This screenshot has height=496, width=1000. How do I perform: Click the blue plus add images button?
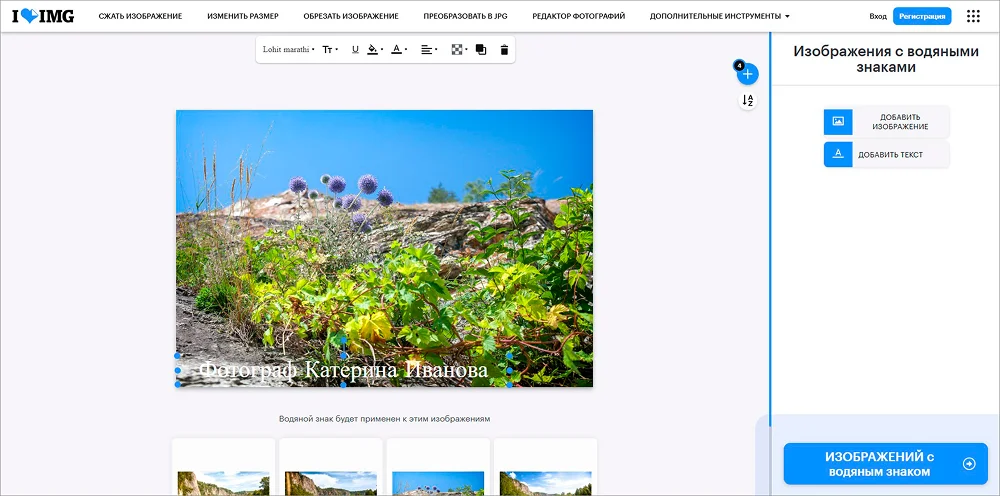[x=747, y=74]
